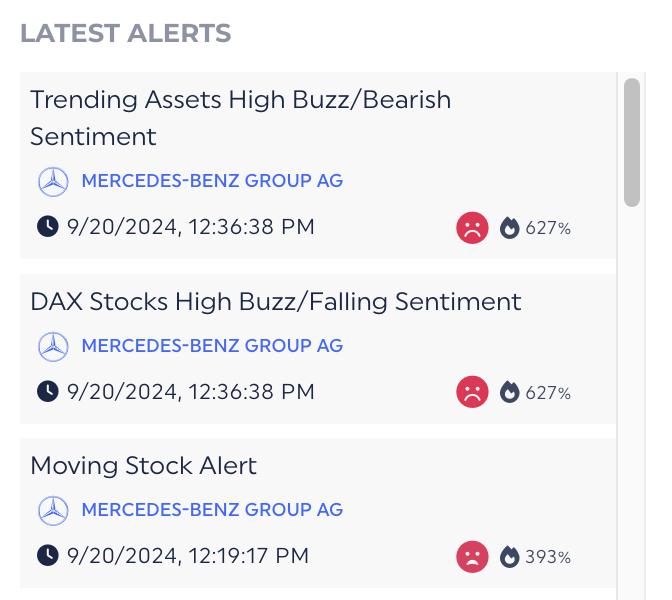The height and width of the screenshot is (600, 672).
Task: Click the Latest Alerts heading
Action: coord(126,33)
